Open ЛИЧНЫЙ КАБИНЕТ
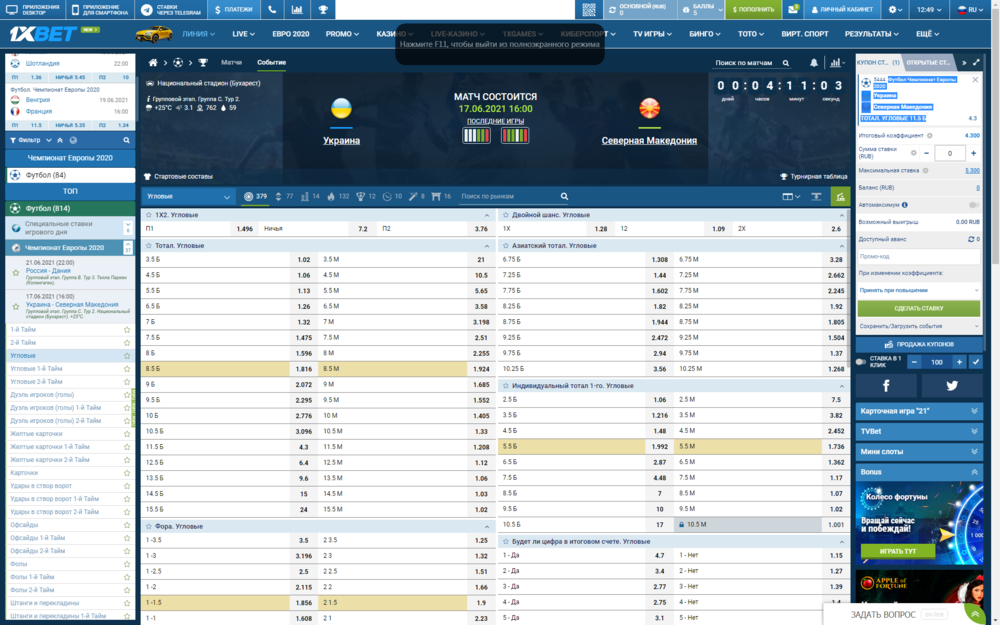 click(842, 10)
